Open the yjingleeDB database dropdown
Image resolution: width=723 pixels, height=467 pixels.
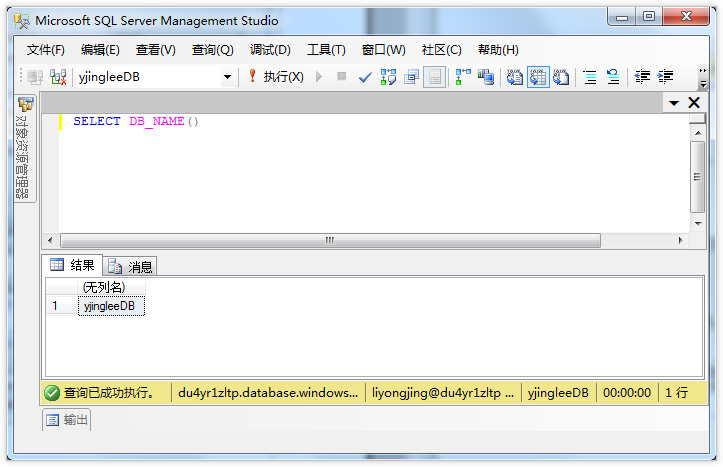click(x=227, y=77)
